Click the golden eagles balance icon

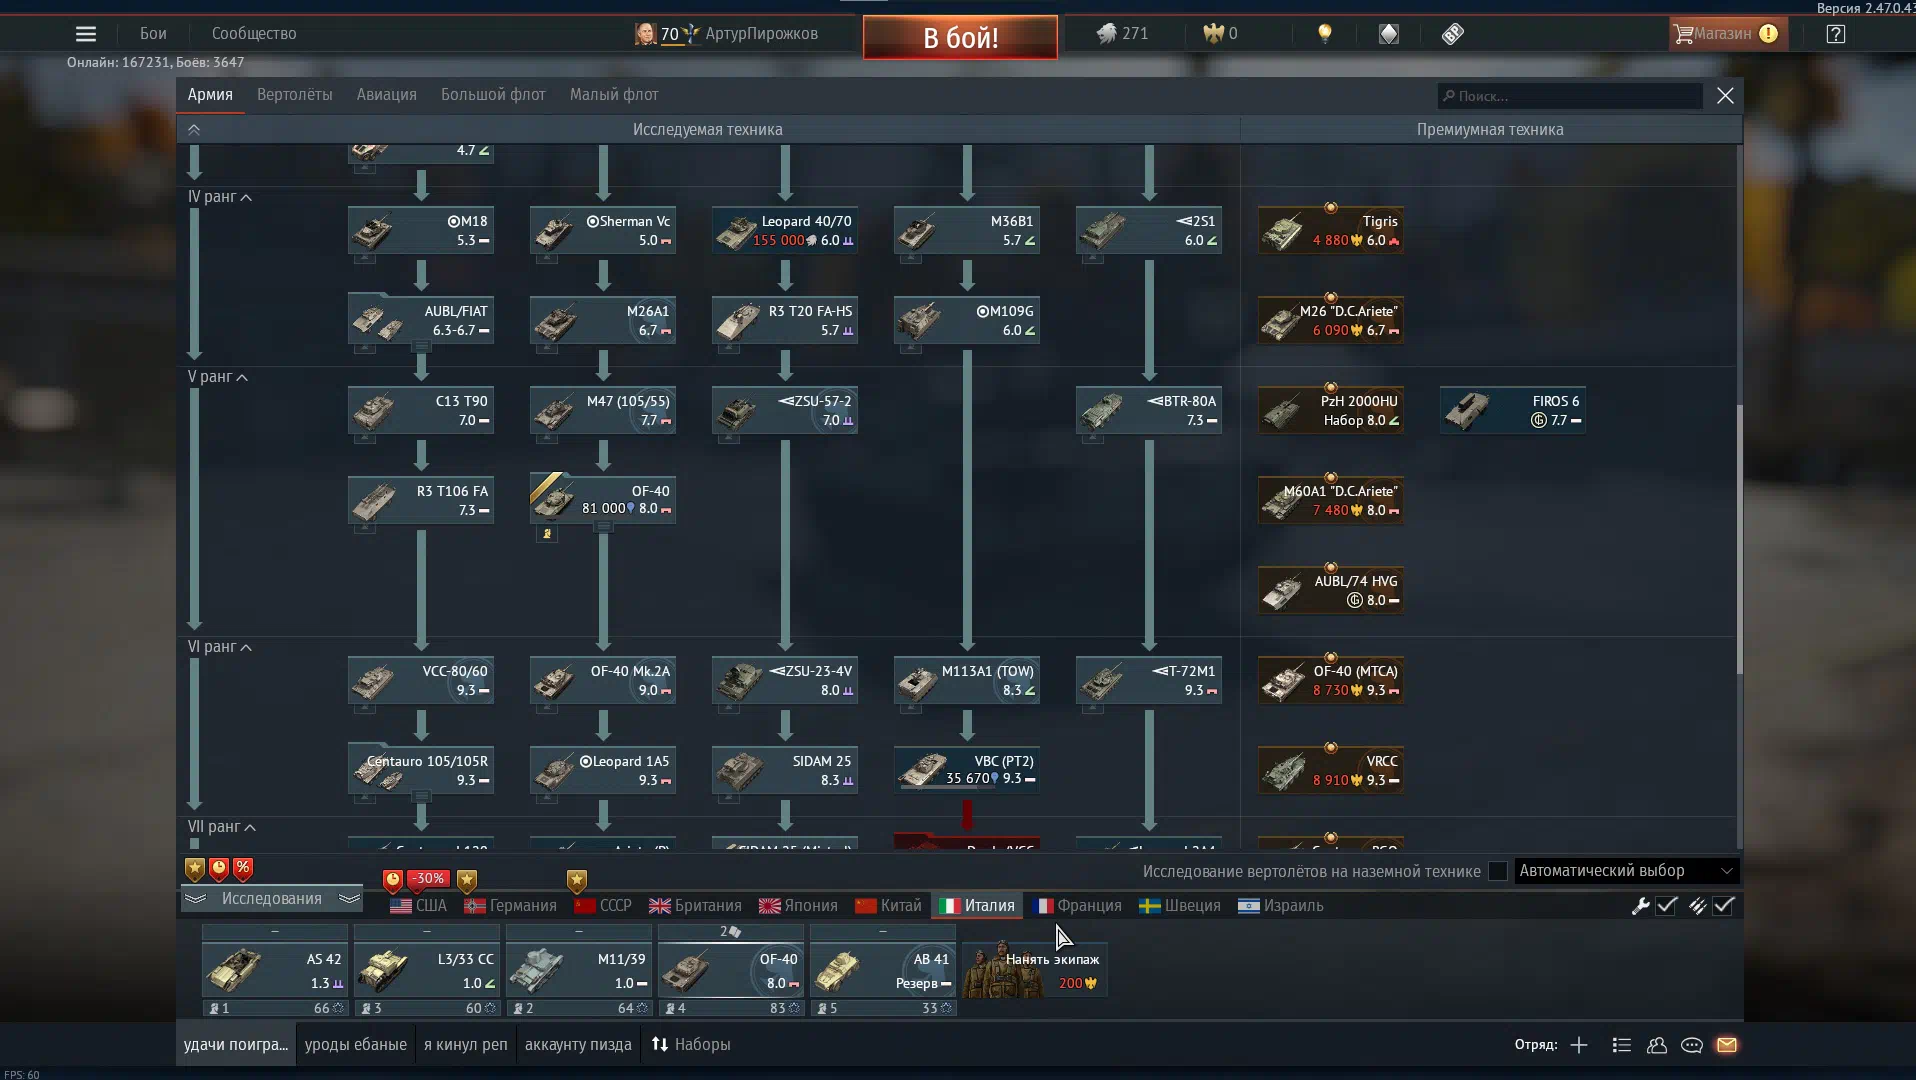(x=1213, y=34)
